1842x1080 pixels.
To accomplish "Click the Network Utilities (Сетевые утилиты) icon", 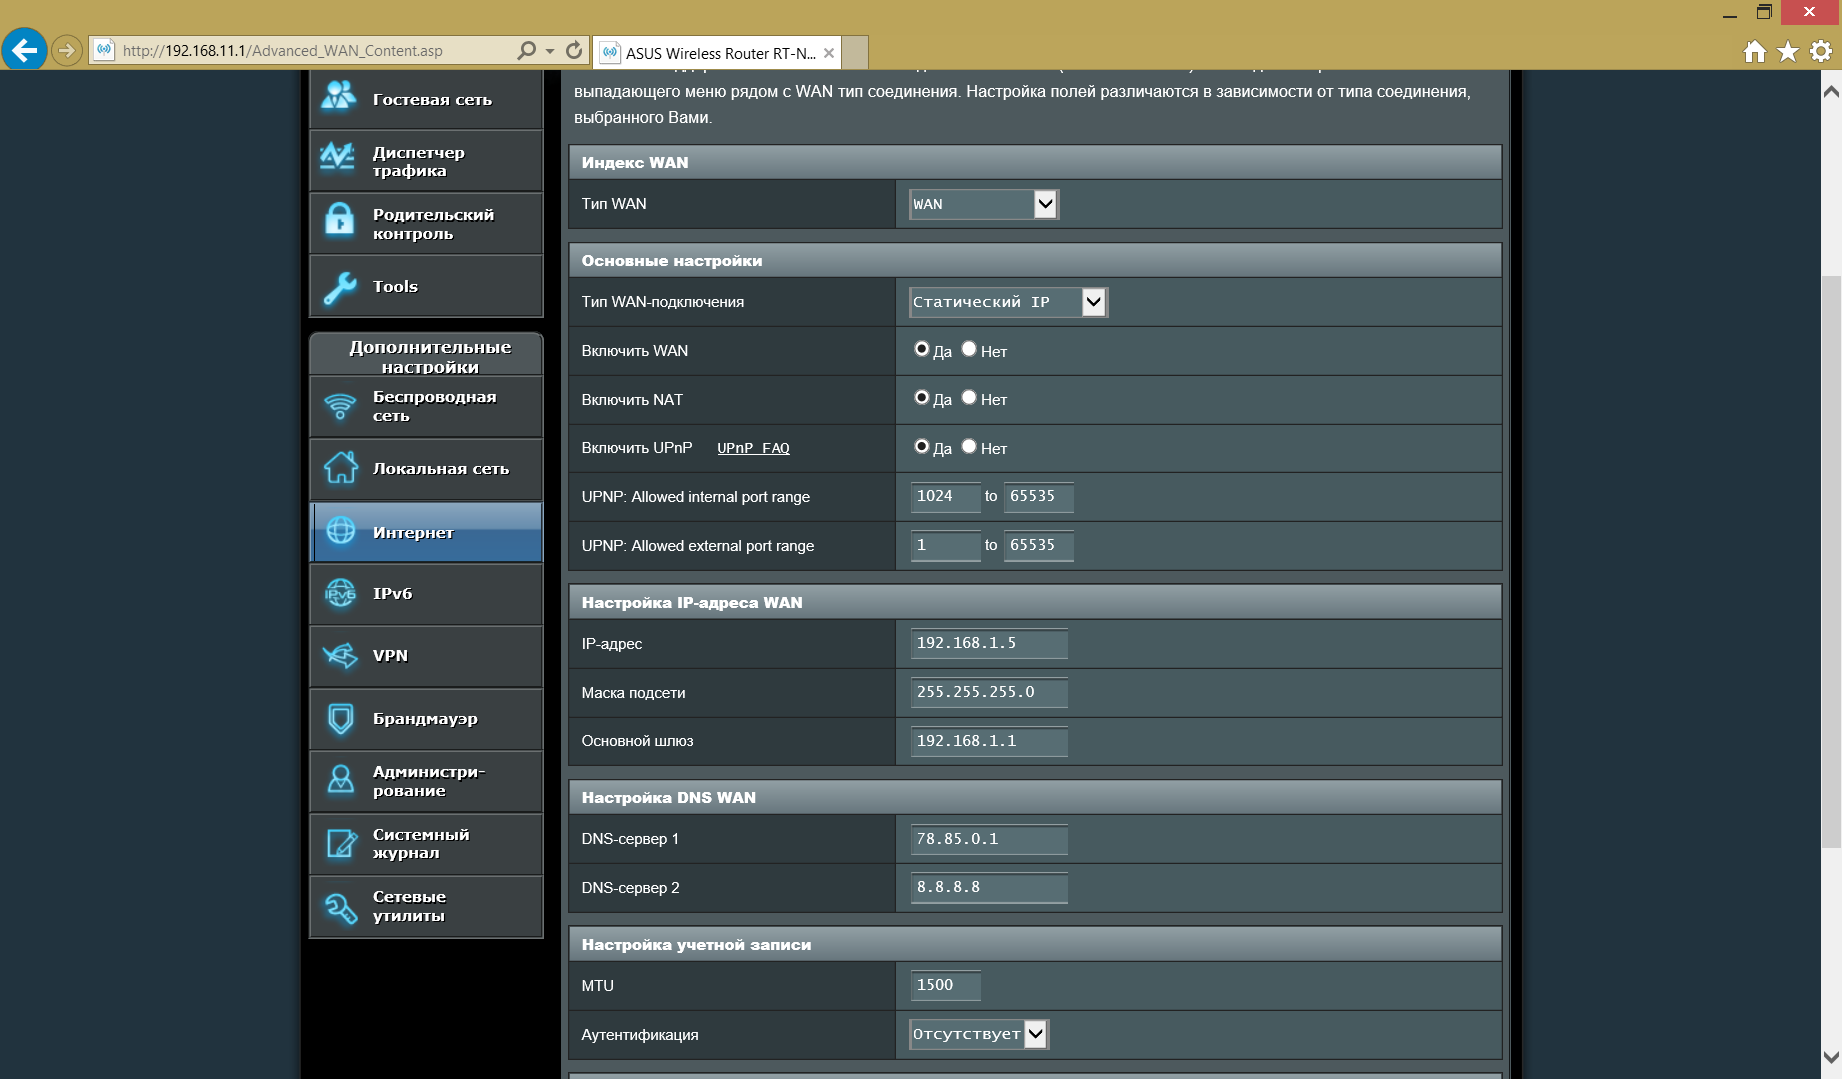I will click(x=340, y=907).
